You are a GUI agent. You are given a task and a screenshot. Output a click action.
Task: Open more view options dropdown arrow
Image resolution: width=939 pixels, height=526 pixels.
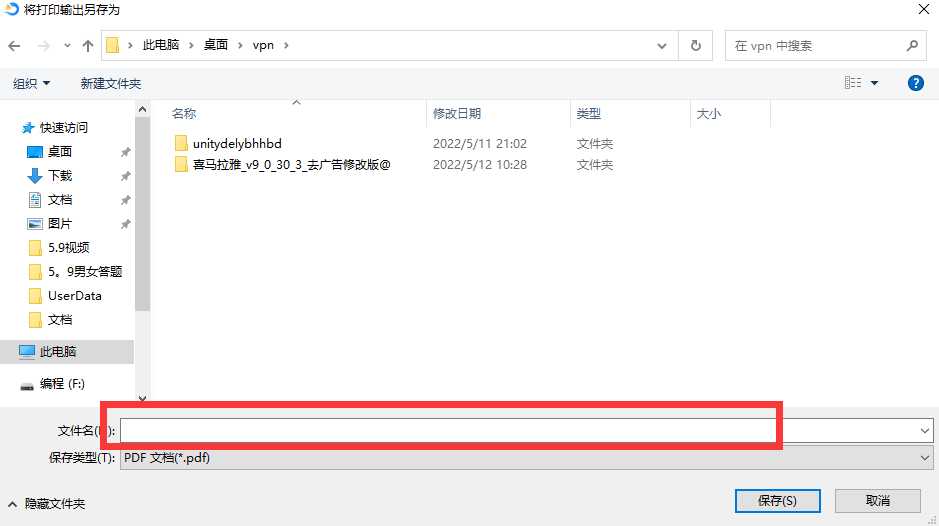(x=874, y=83)
